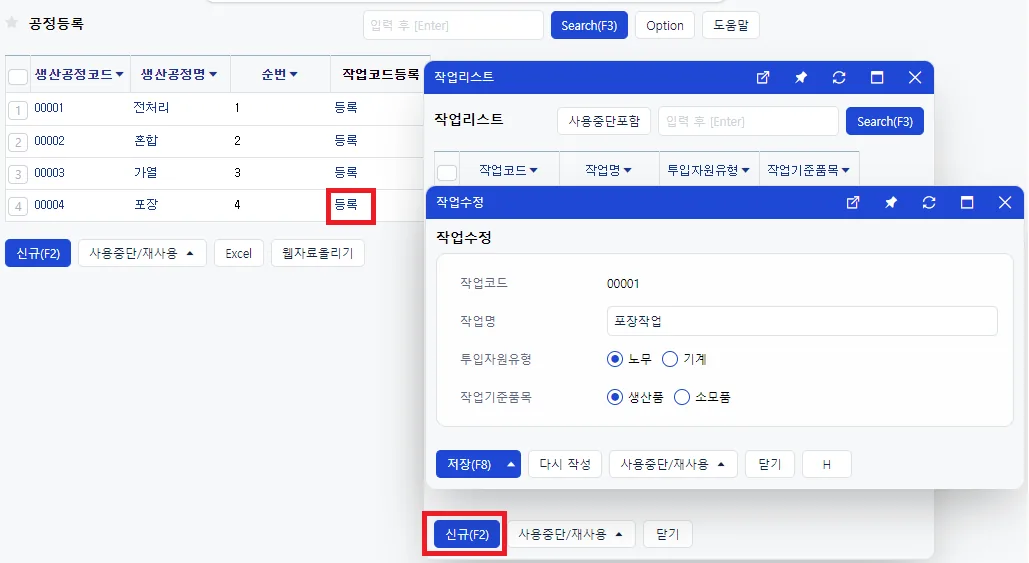Screen dimensions: 1029x563
Task: Choose 생산품 radio for 작업기준품목
Action: click(x=614, y=397)
